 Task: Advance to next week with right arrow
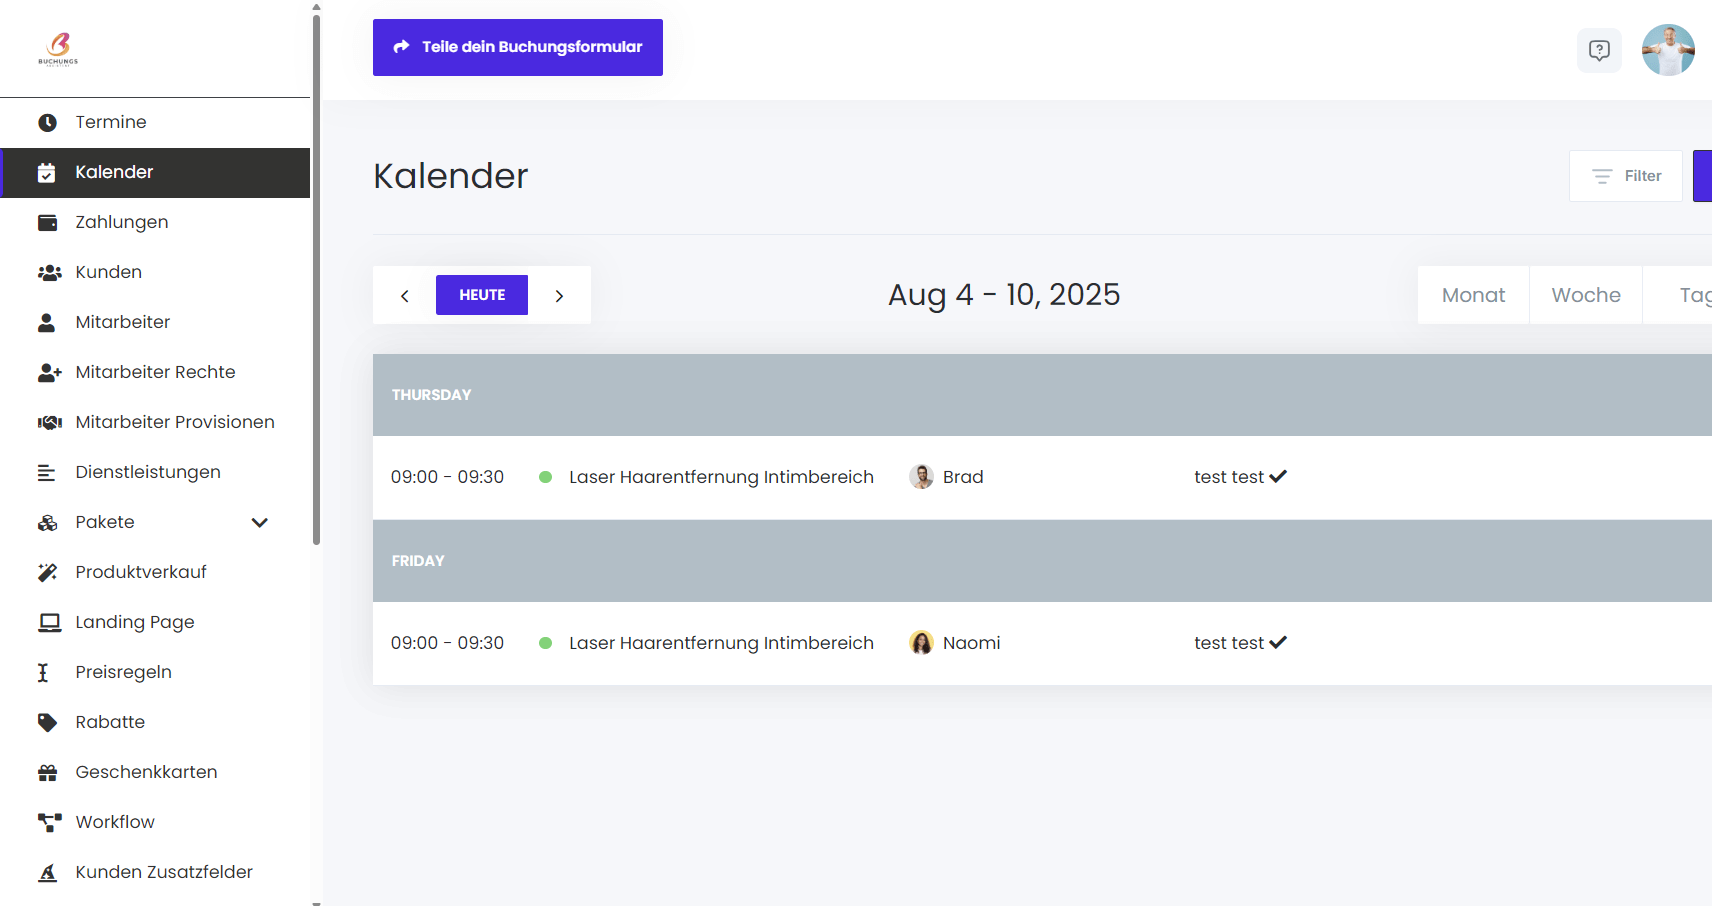[559, 296]
